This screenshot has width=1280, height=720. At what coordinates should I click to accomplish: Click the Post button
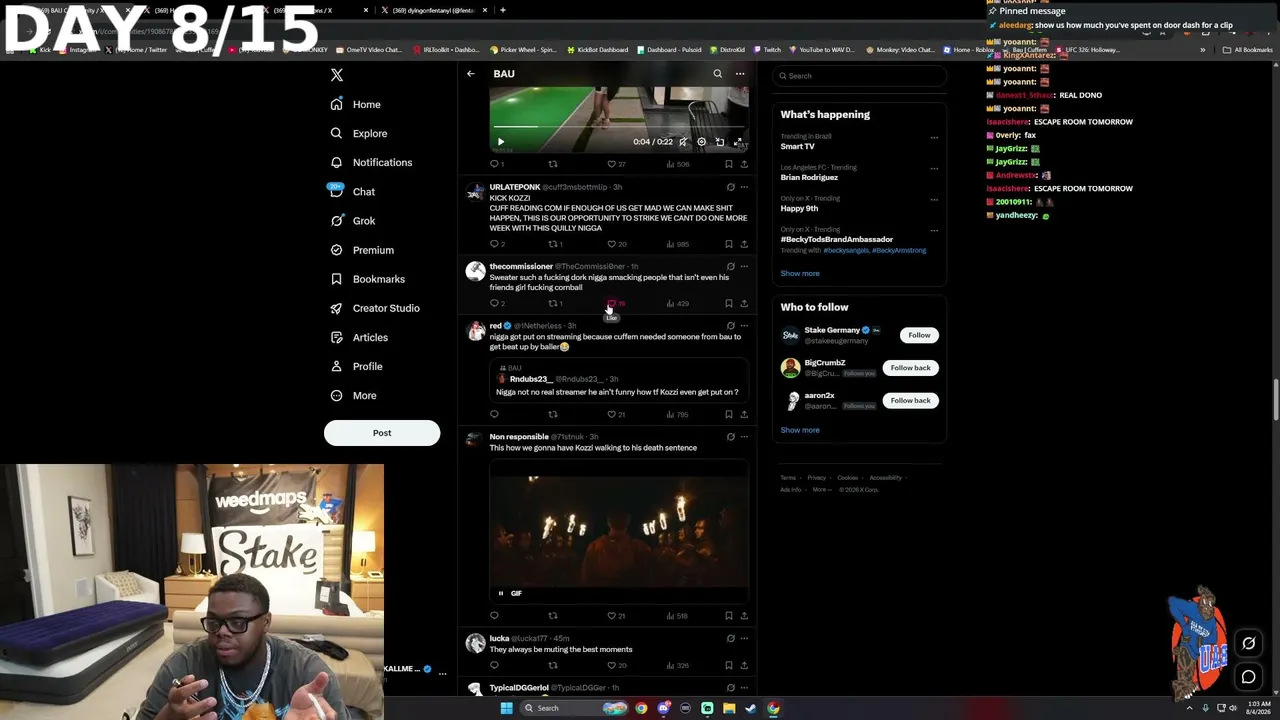pyautogui.click(x=382, y=433)
